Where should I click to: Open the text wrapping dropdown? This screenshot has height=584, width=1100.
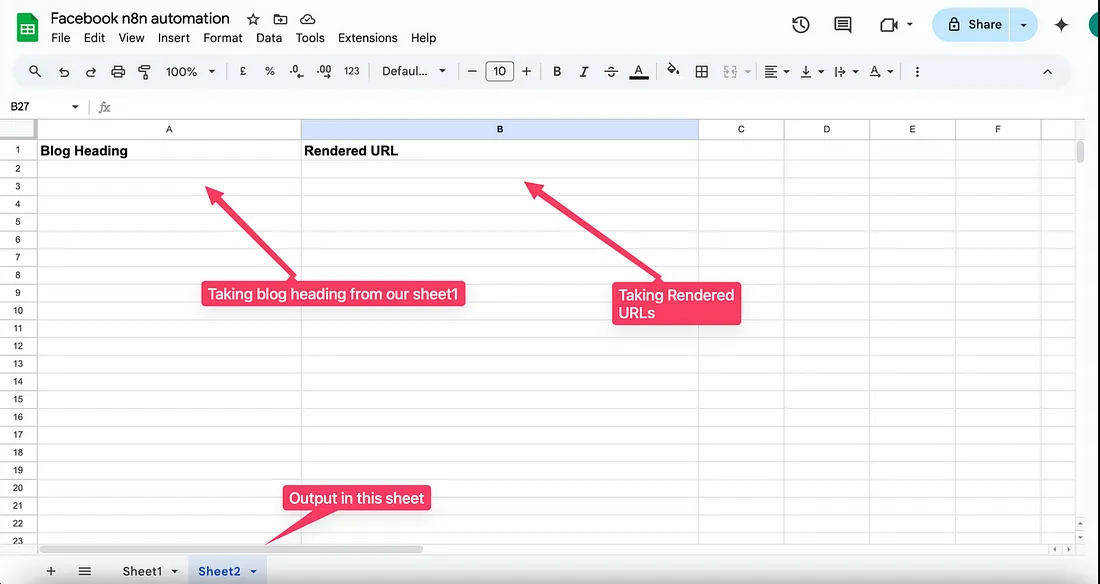point(846,72)
